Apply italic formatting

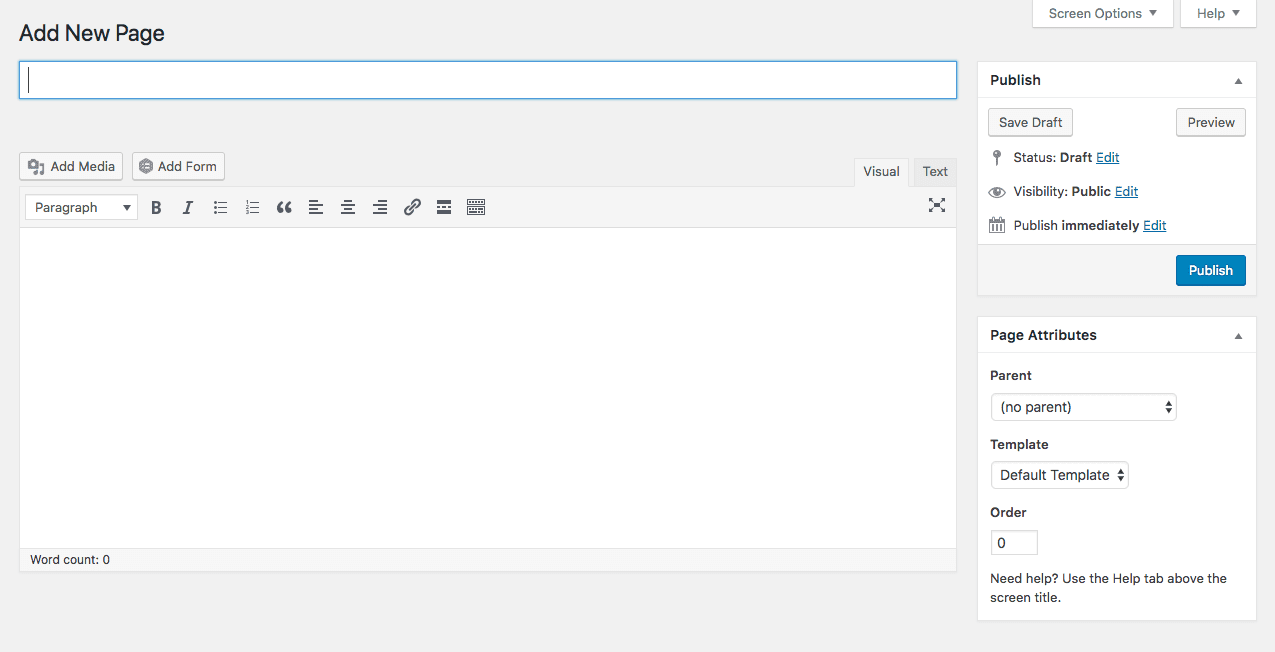(x=188, y=207)
